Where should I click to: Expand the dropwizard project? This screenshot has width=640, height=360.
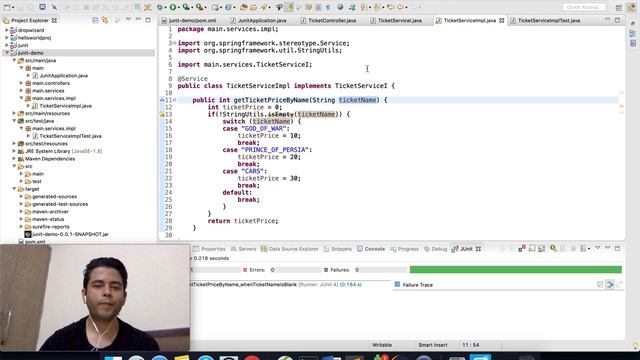pos(7,30)
